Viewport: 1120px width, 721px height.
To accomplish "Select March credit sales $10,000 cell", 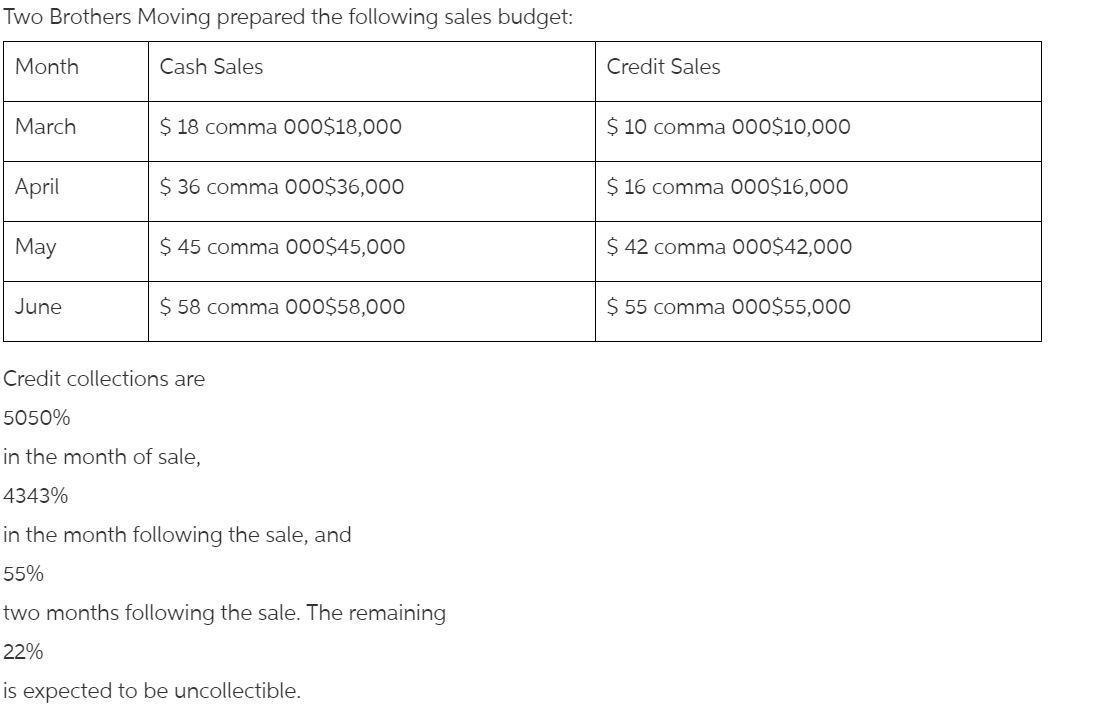I will [818, 131].
